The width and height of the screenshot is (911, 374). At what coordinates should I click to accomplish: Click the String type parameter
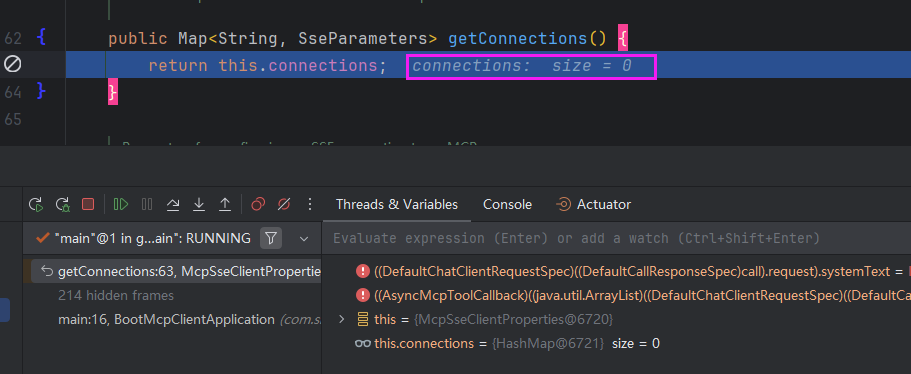coord(247,39)
